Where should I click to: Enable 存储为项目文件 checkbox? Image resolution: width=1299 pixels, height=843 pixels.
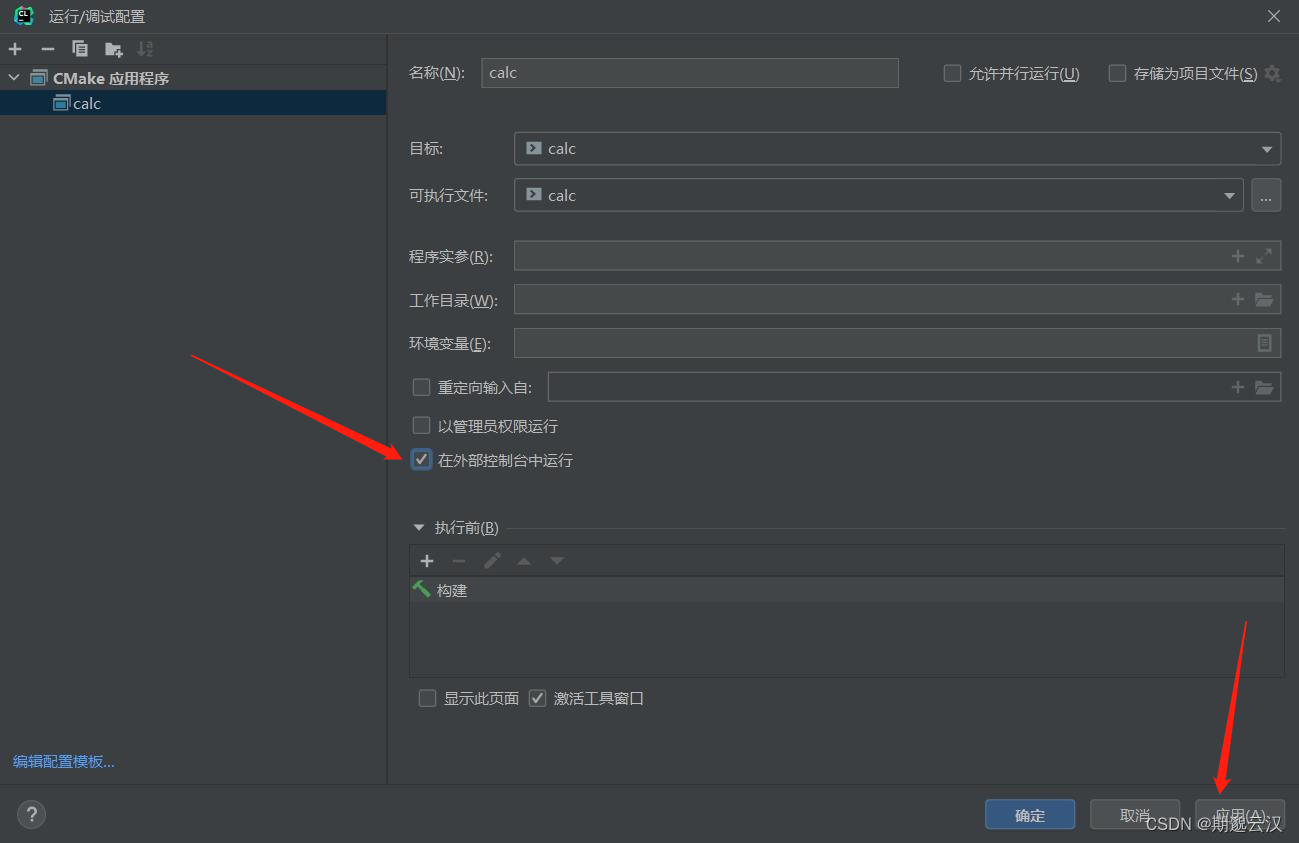click(x=1117, y=73)
